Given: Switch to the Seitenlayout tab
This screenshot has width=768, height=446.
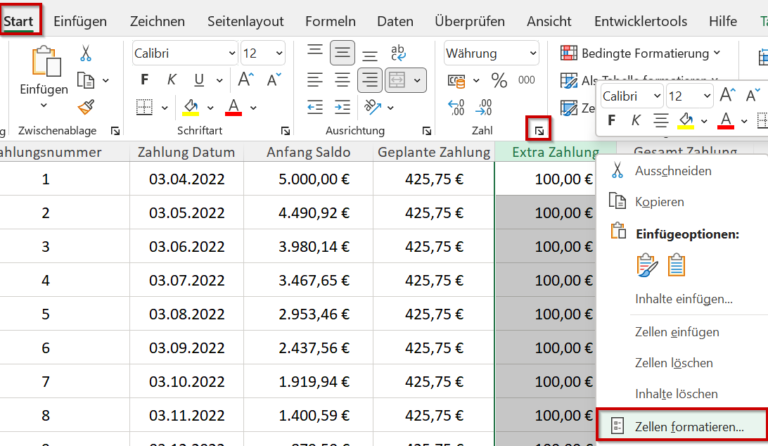Looking at the screenshot, I should (x=245, y=21).
